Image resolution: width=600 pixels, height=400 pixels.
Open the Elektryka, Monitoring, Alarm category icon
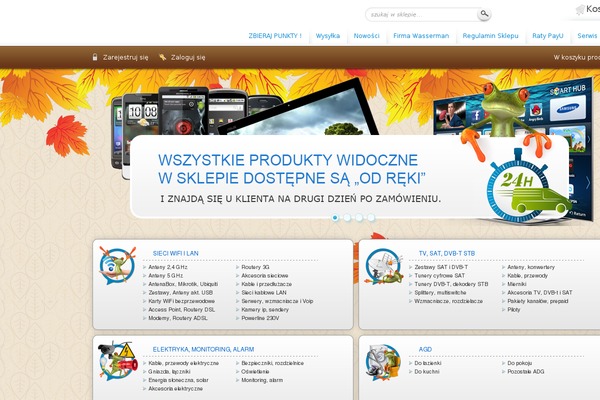117,361
